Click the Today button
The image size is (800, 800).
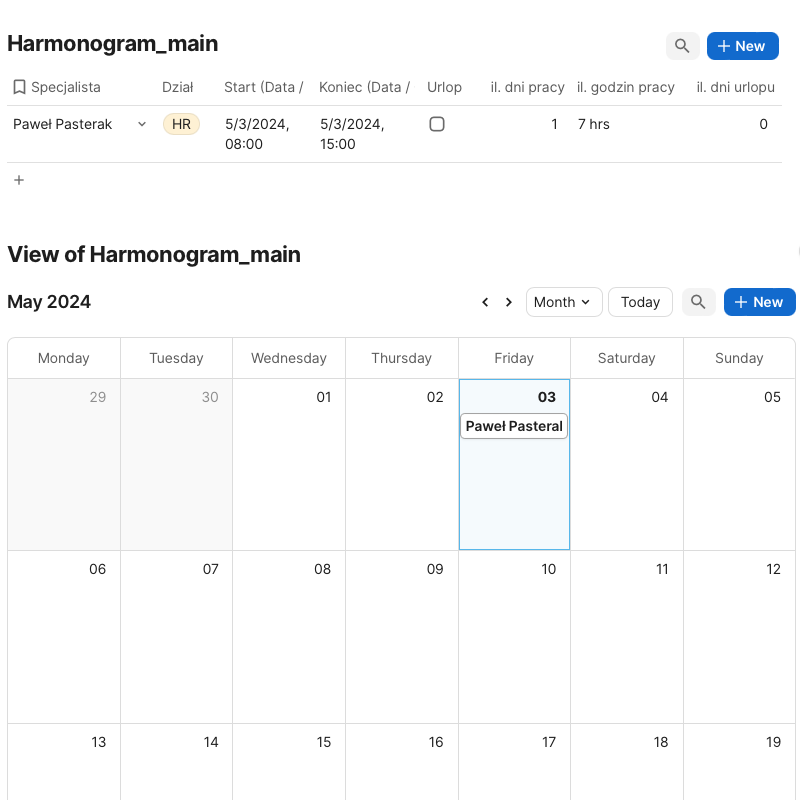coord(640,302)
